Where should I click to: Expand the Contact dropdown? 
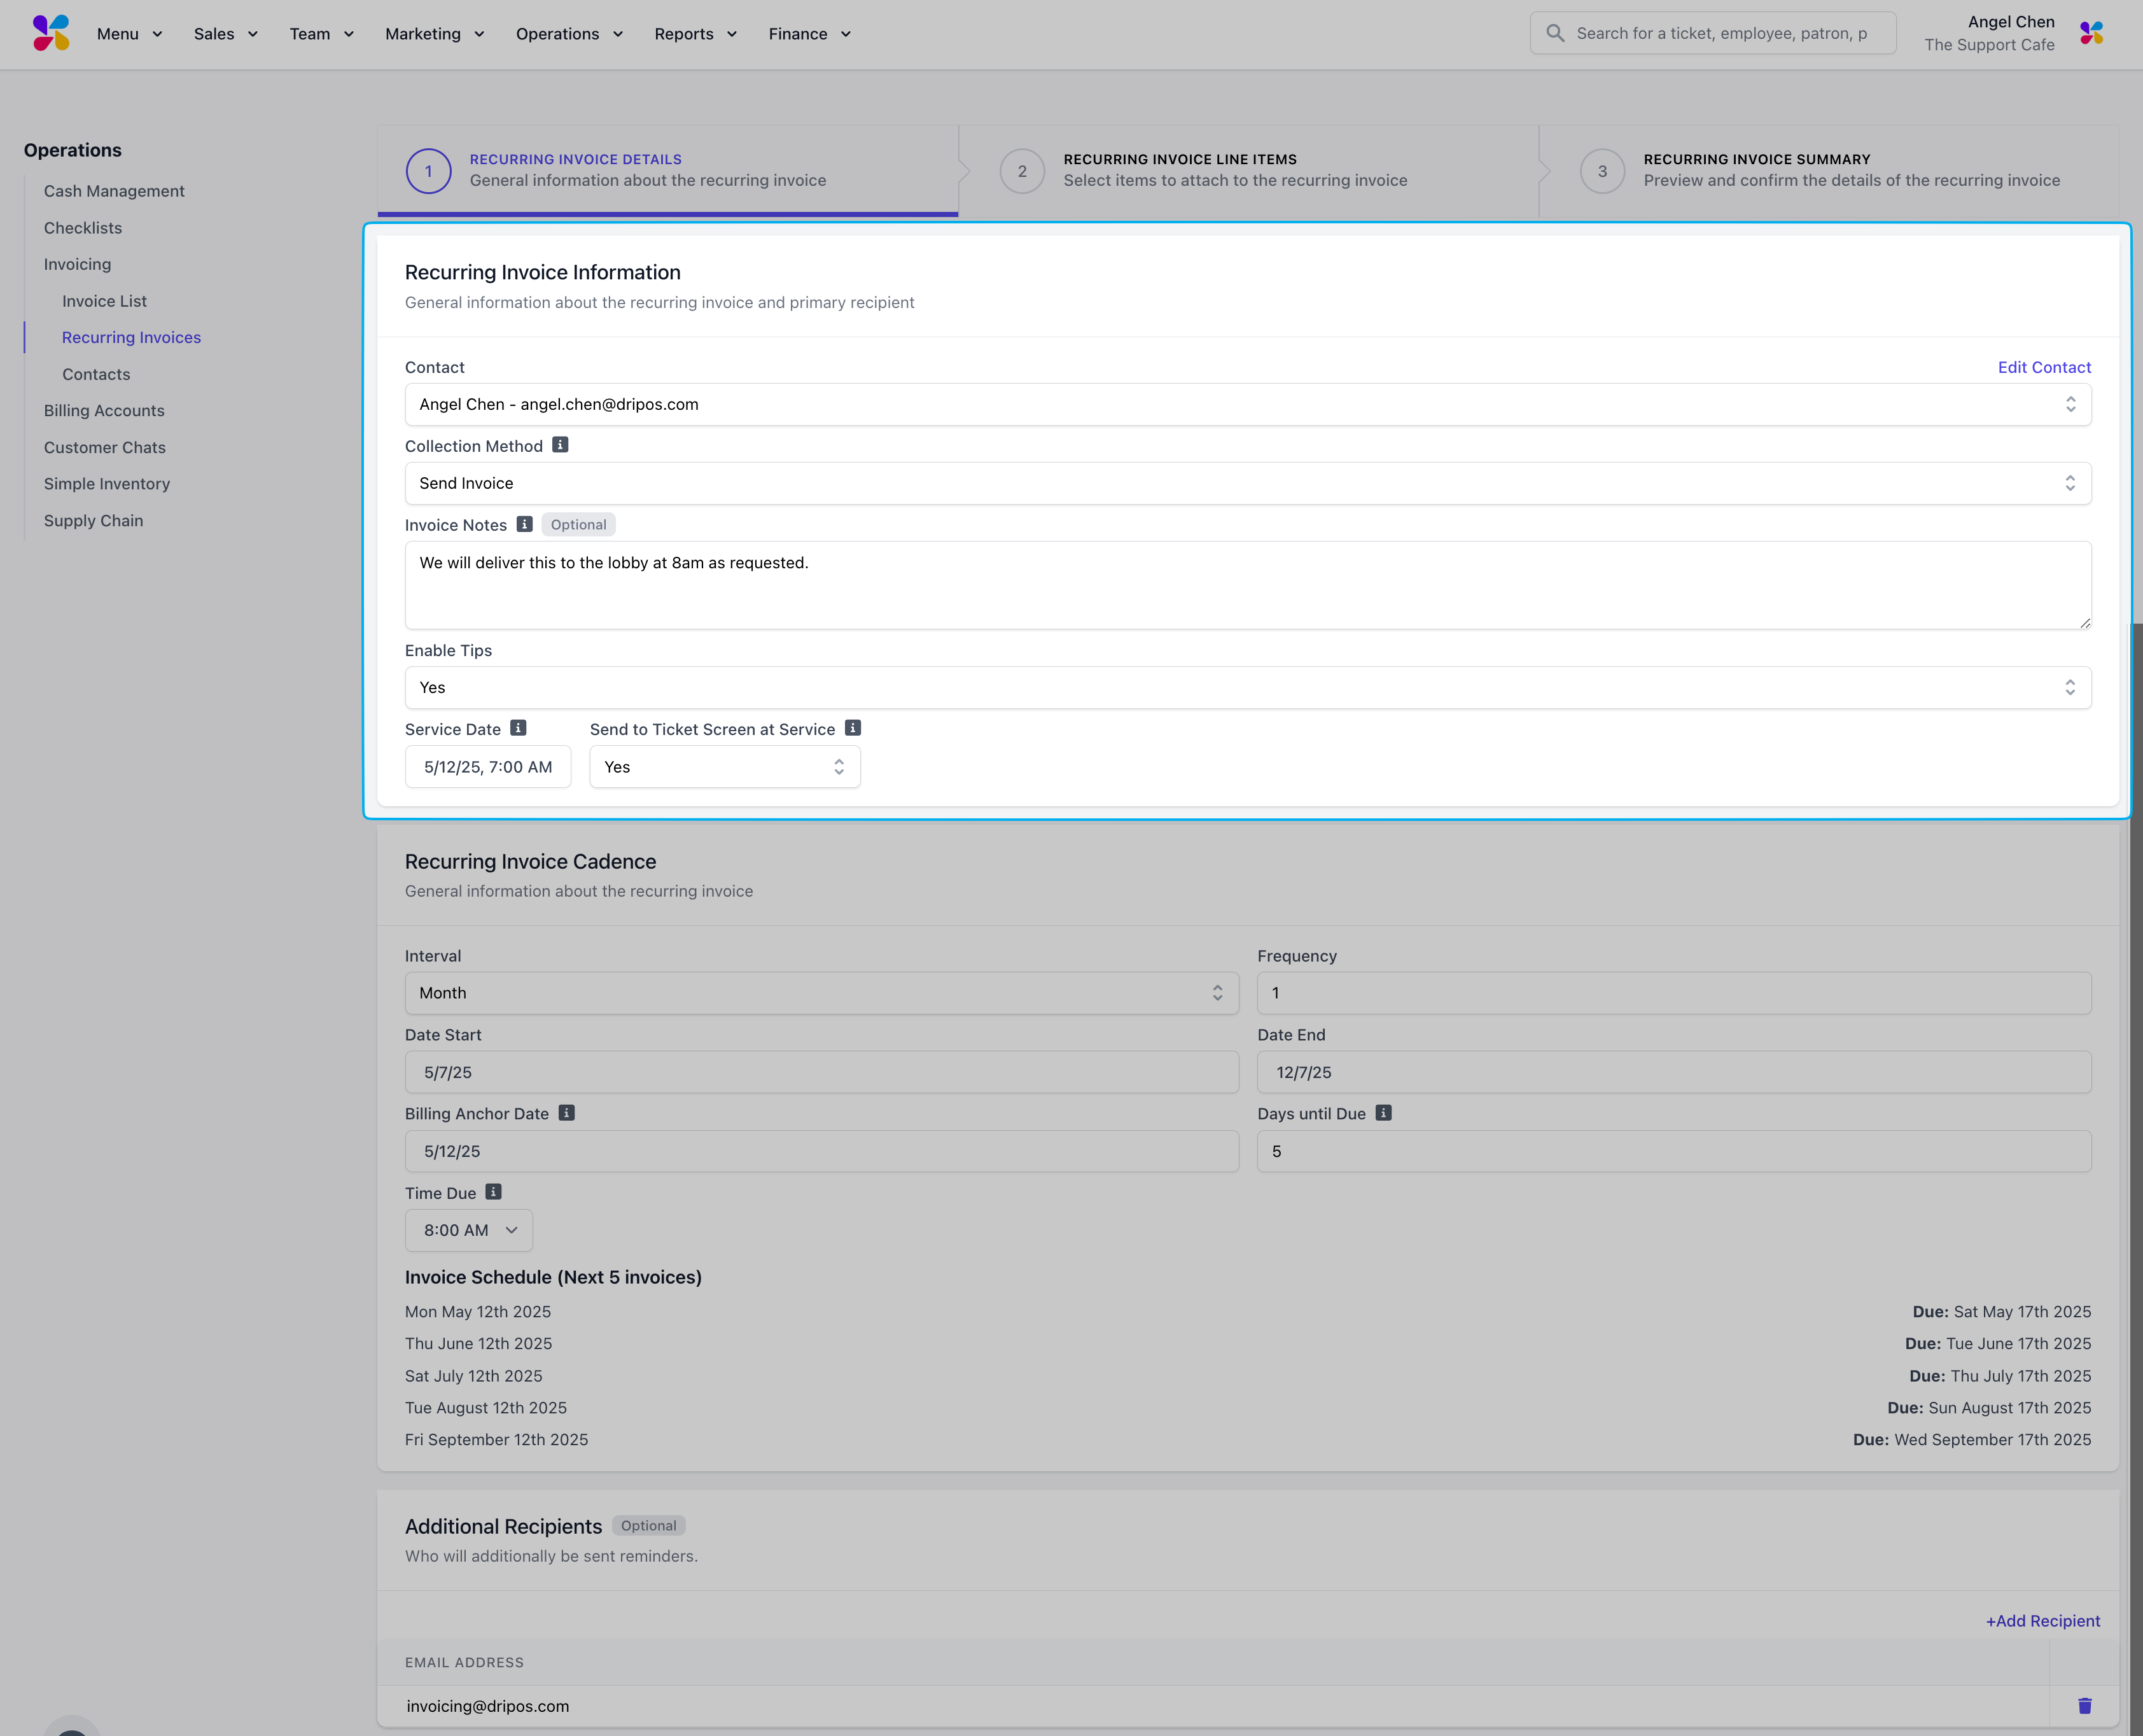click(1247, 404)
